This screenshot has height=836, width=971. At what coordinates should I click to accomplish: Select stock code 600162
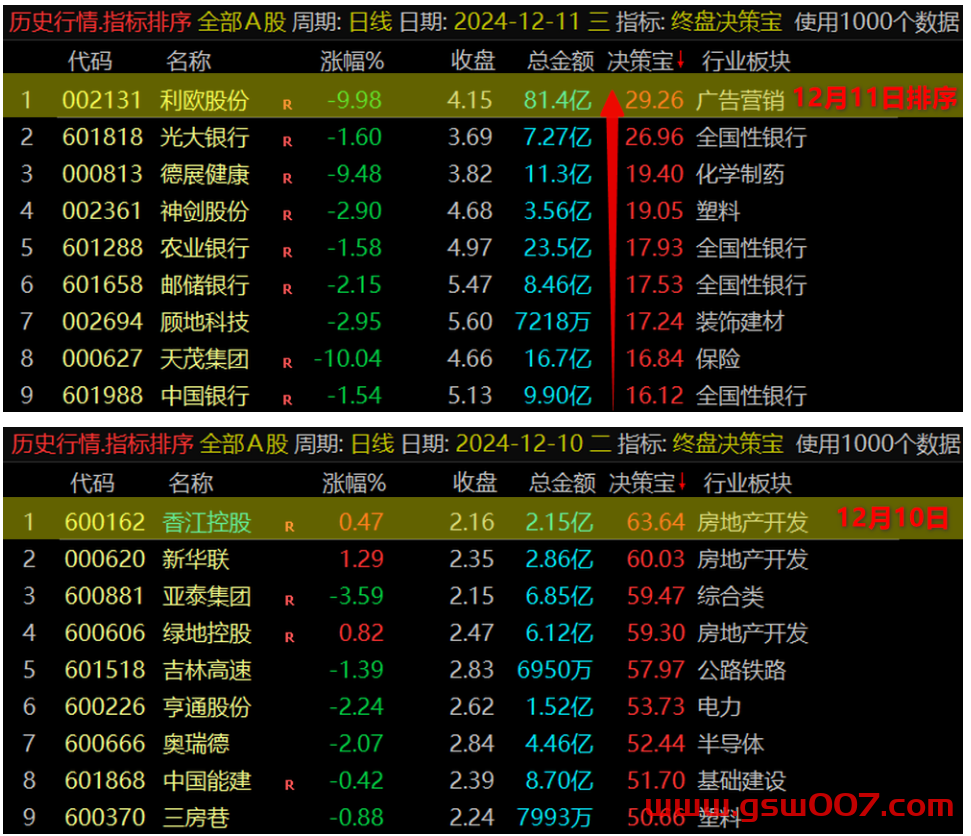coord(105,522)
